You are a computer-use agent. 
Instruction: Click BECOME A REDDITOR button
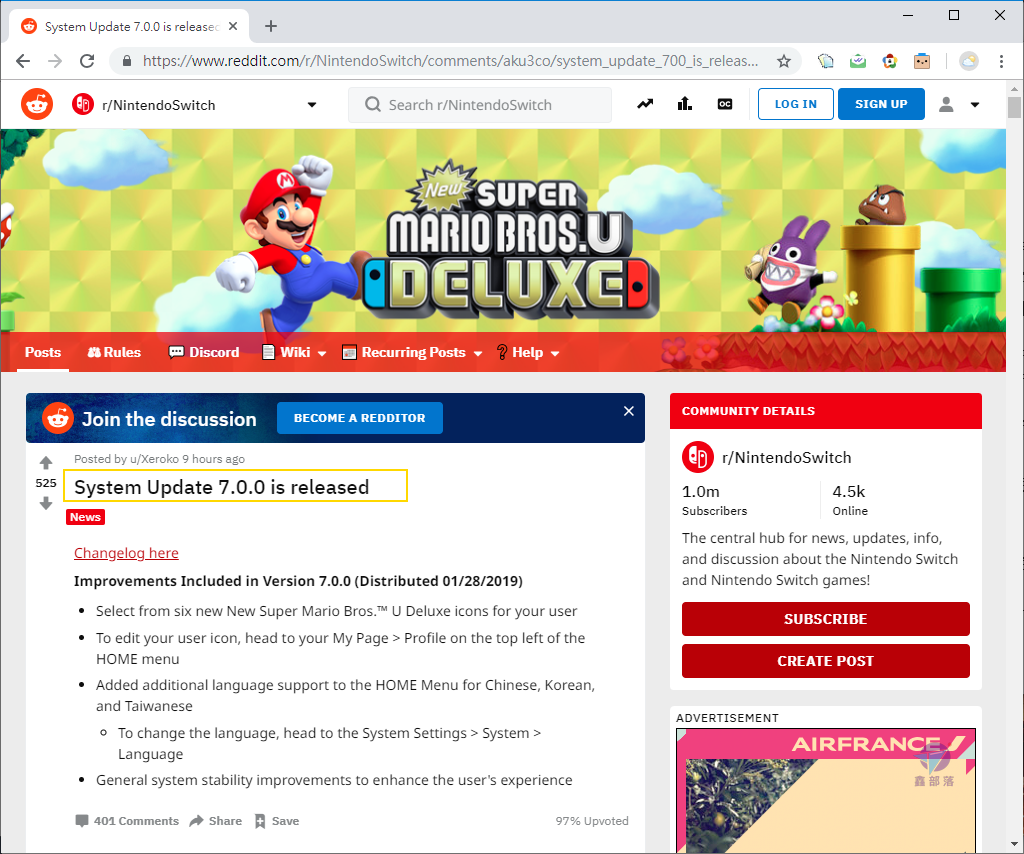[x=360, y=418]
